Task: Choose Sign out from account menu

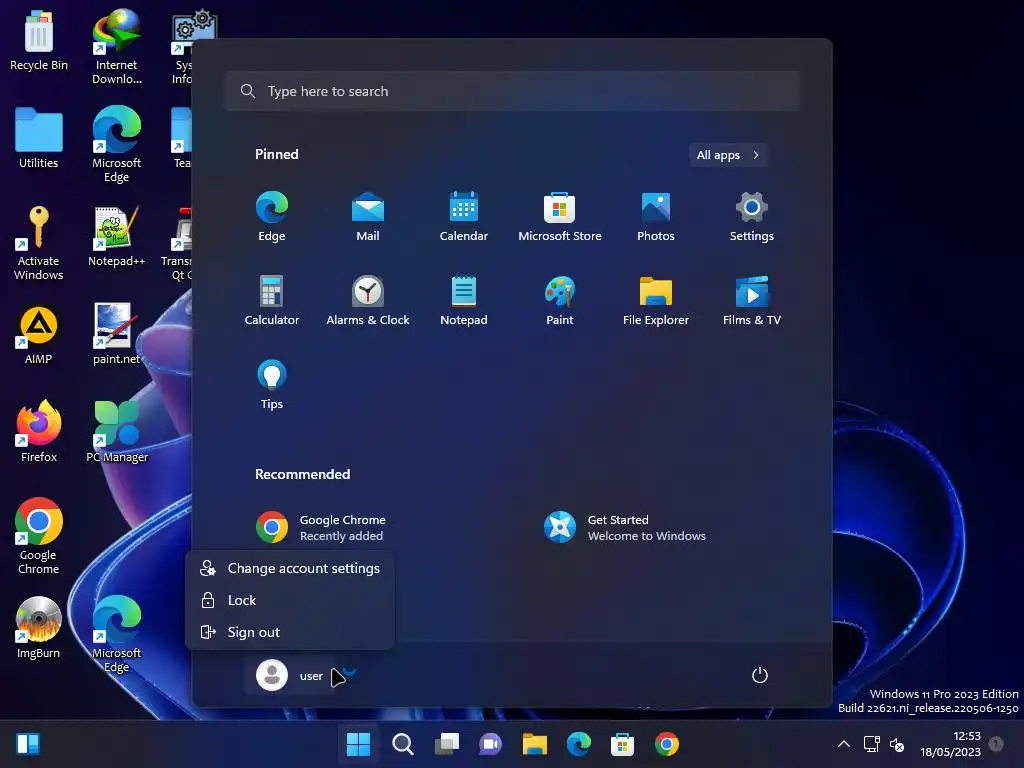Action: coord(290,632)
